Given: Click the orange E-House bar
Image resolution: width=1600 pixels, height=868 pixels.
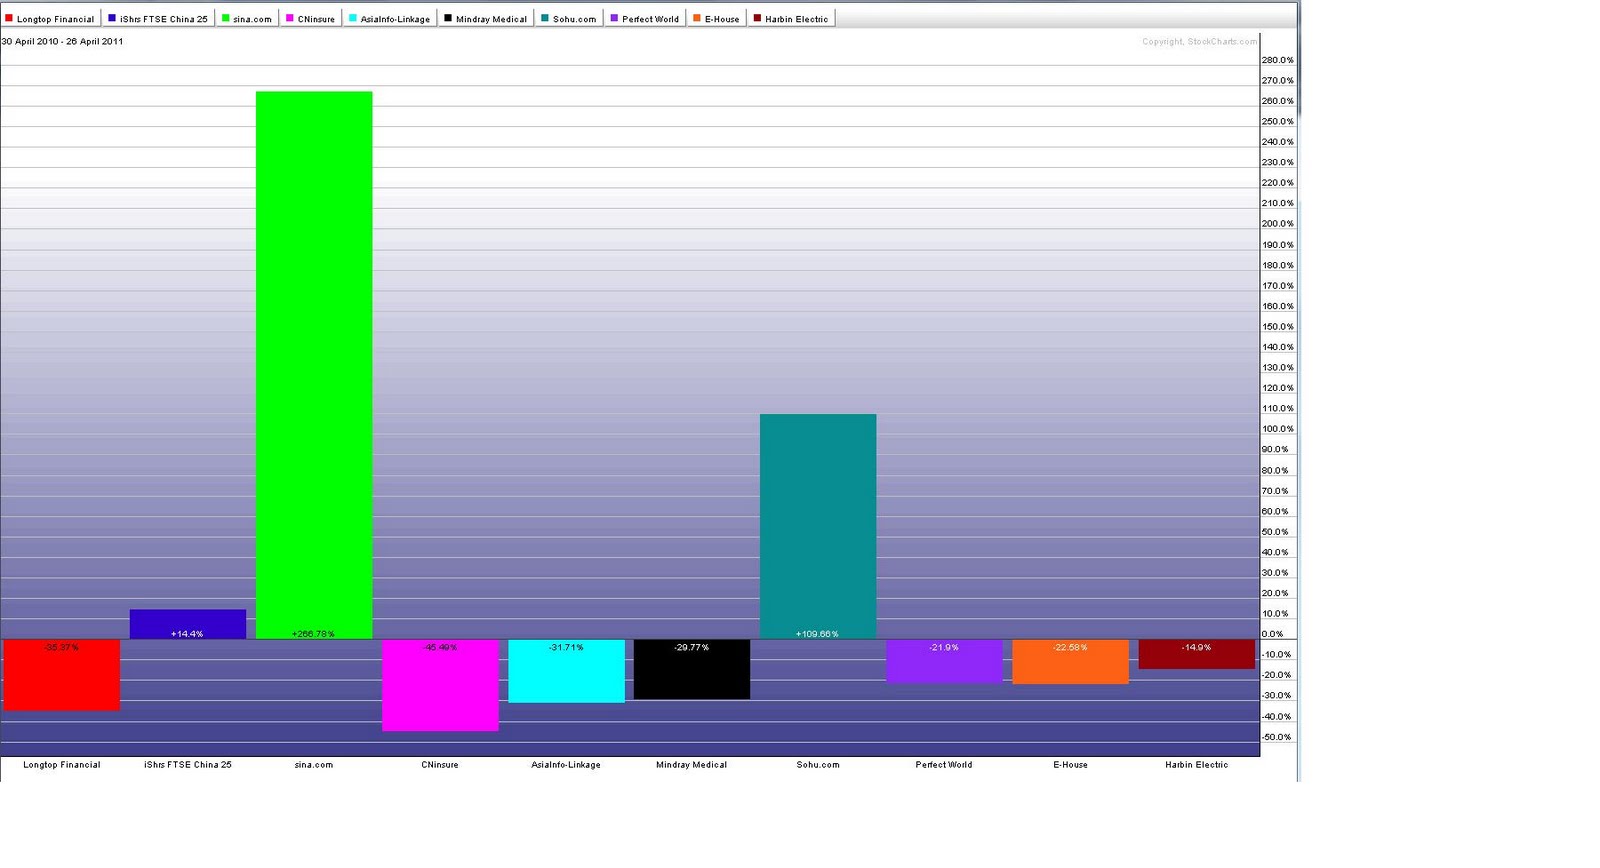Looking at the screenshot, I should coord(1070,662).
